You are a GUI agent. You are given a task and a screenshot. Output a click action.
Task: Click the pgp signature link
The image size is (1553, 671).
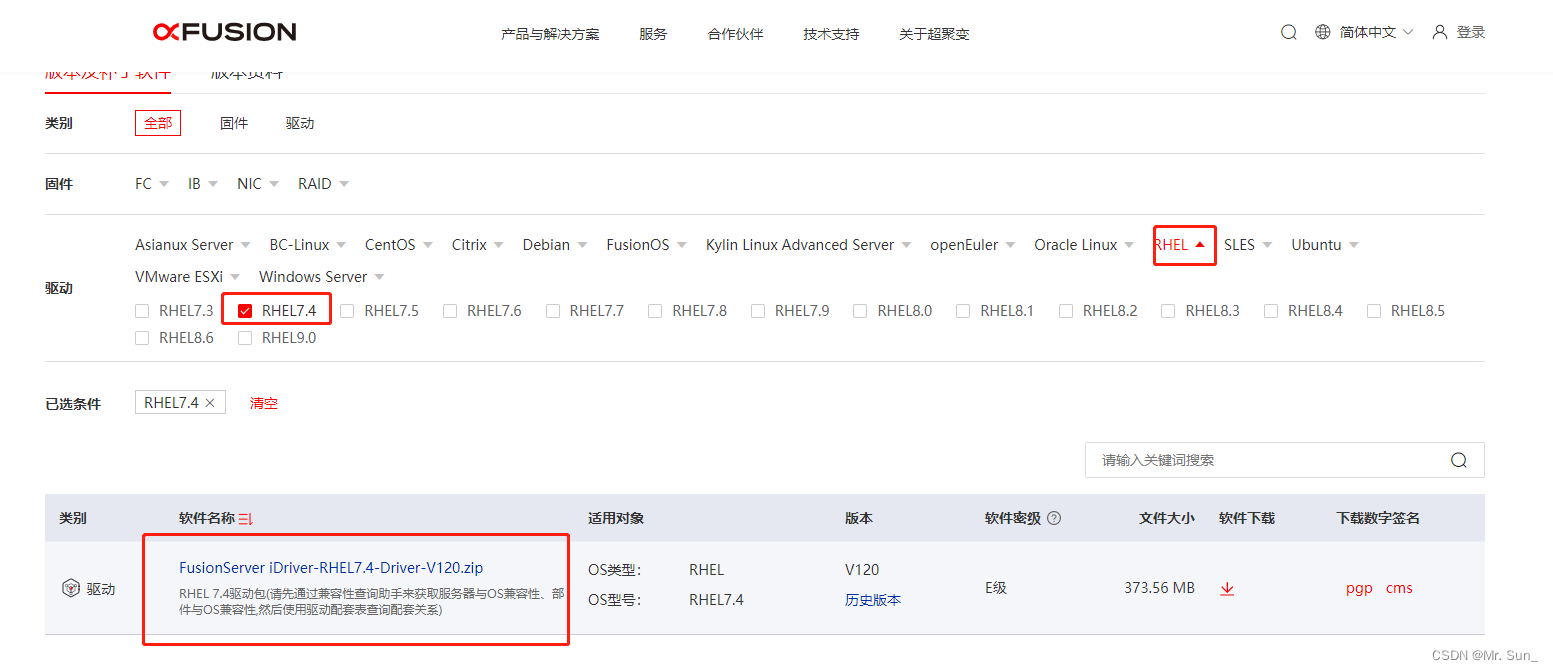click(x=1359, y=588)
